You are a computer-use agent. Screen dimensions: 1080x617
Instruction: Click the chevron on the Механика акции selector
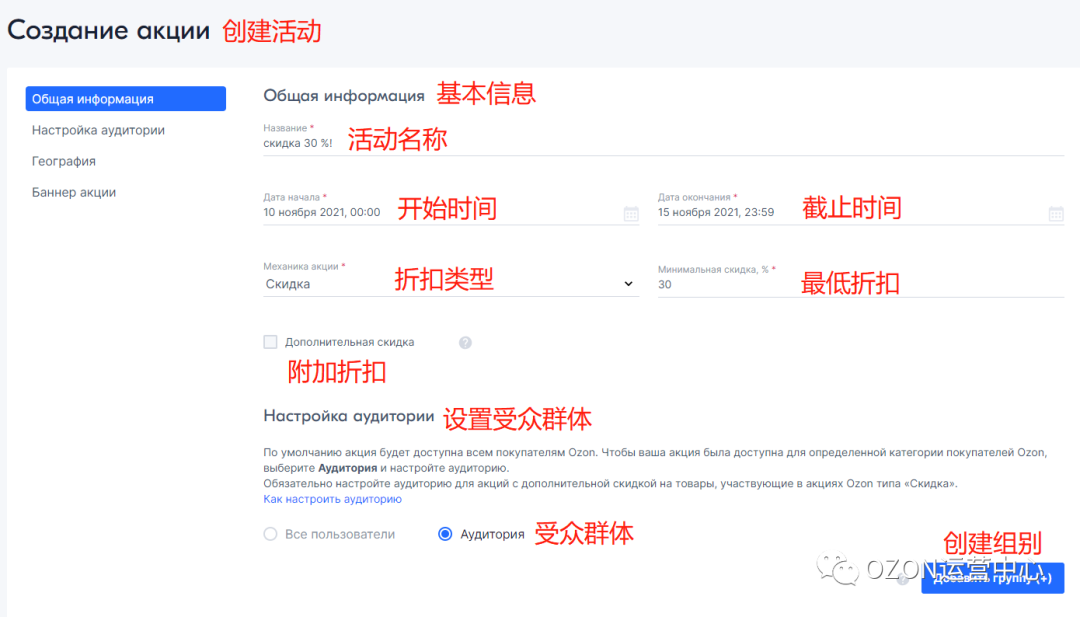point(629,284)
